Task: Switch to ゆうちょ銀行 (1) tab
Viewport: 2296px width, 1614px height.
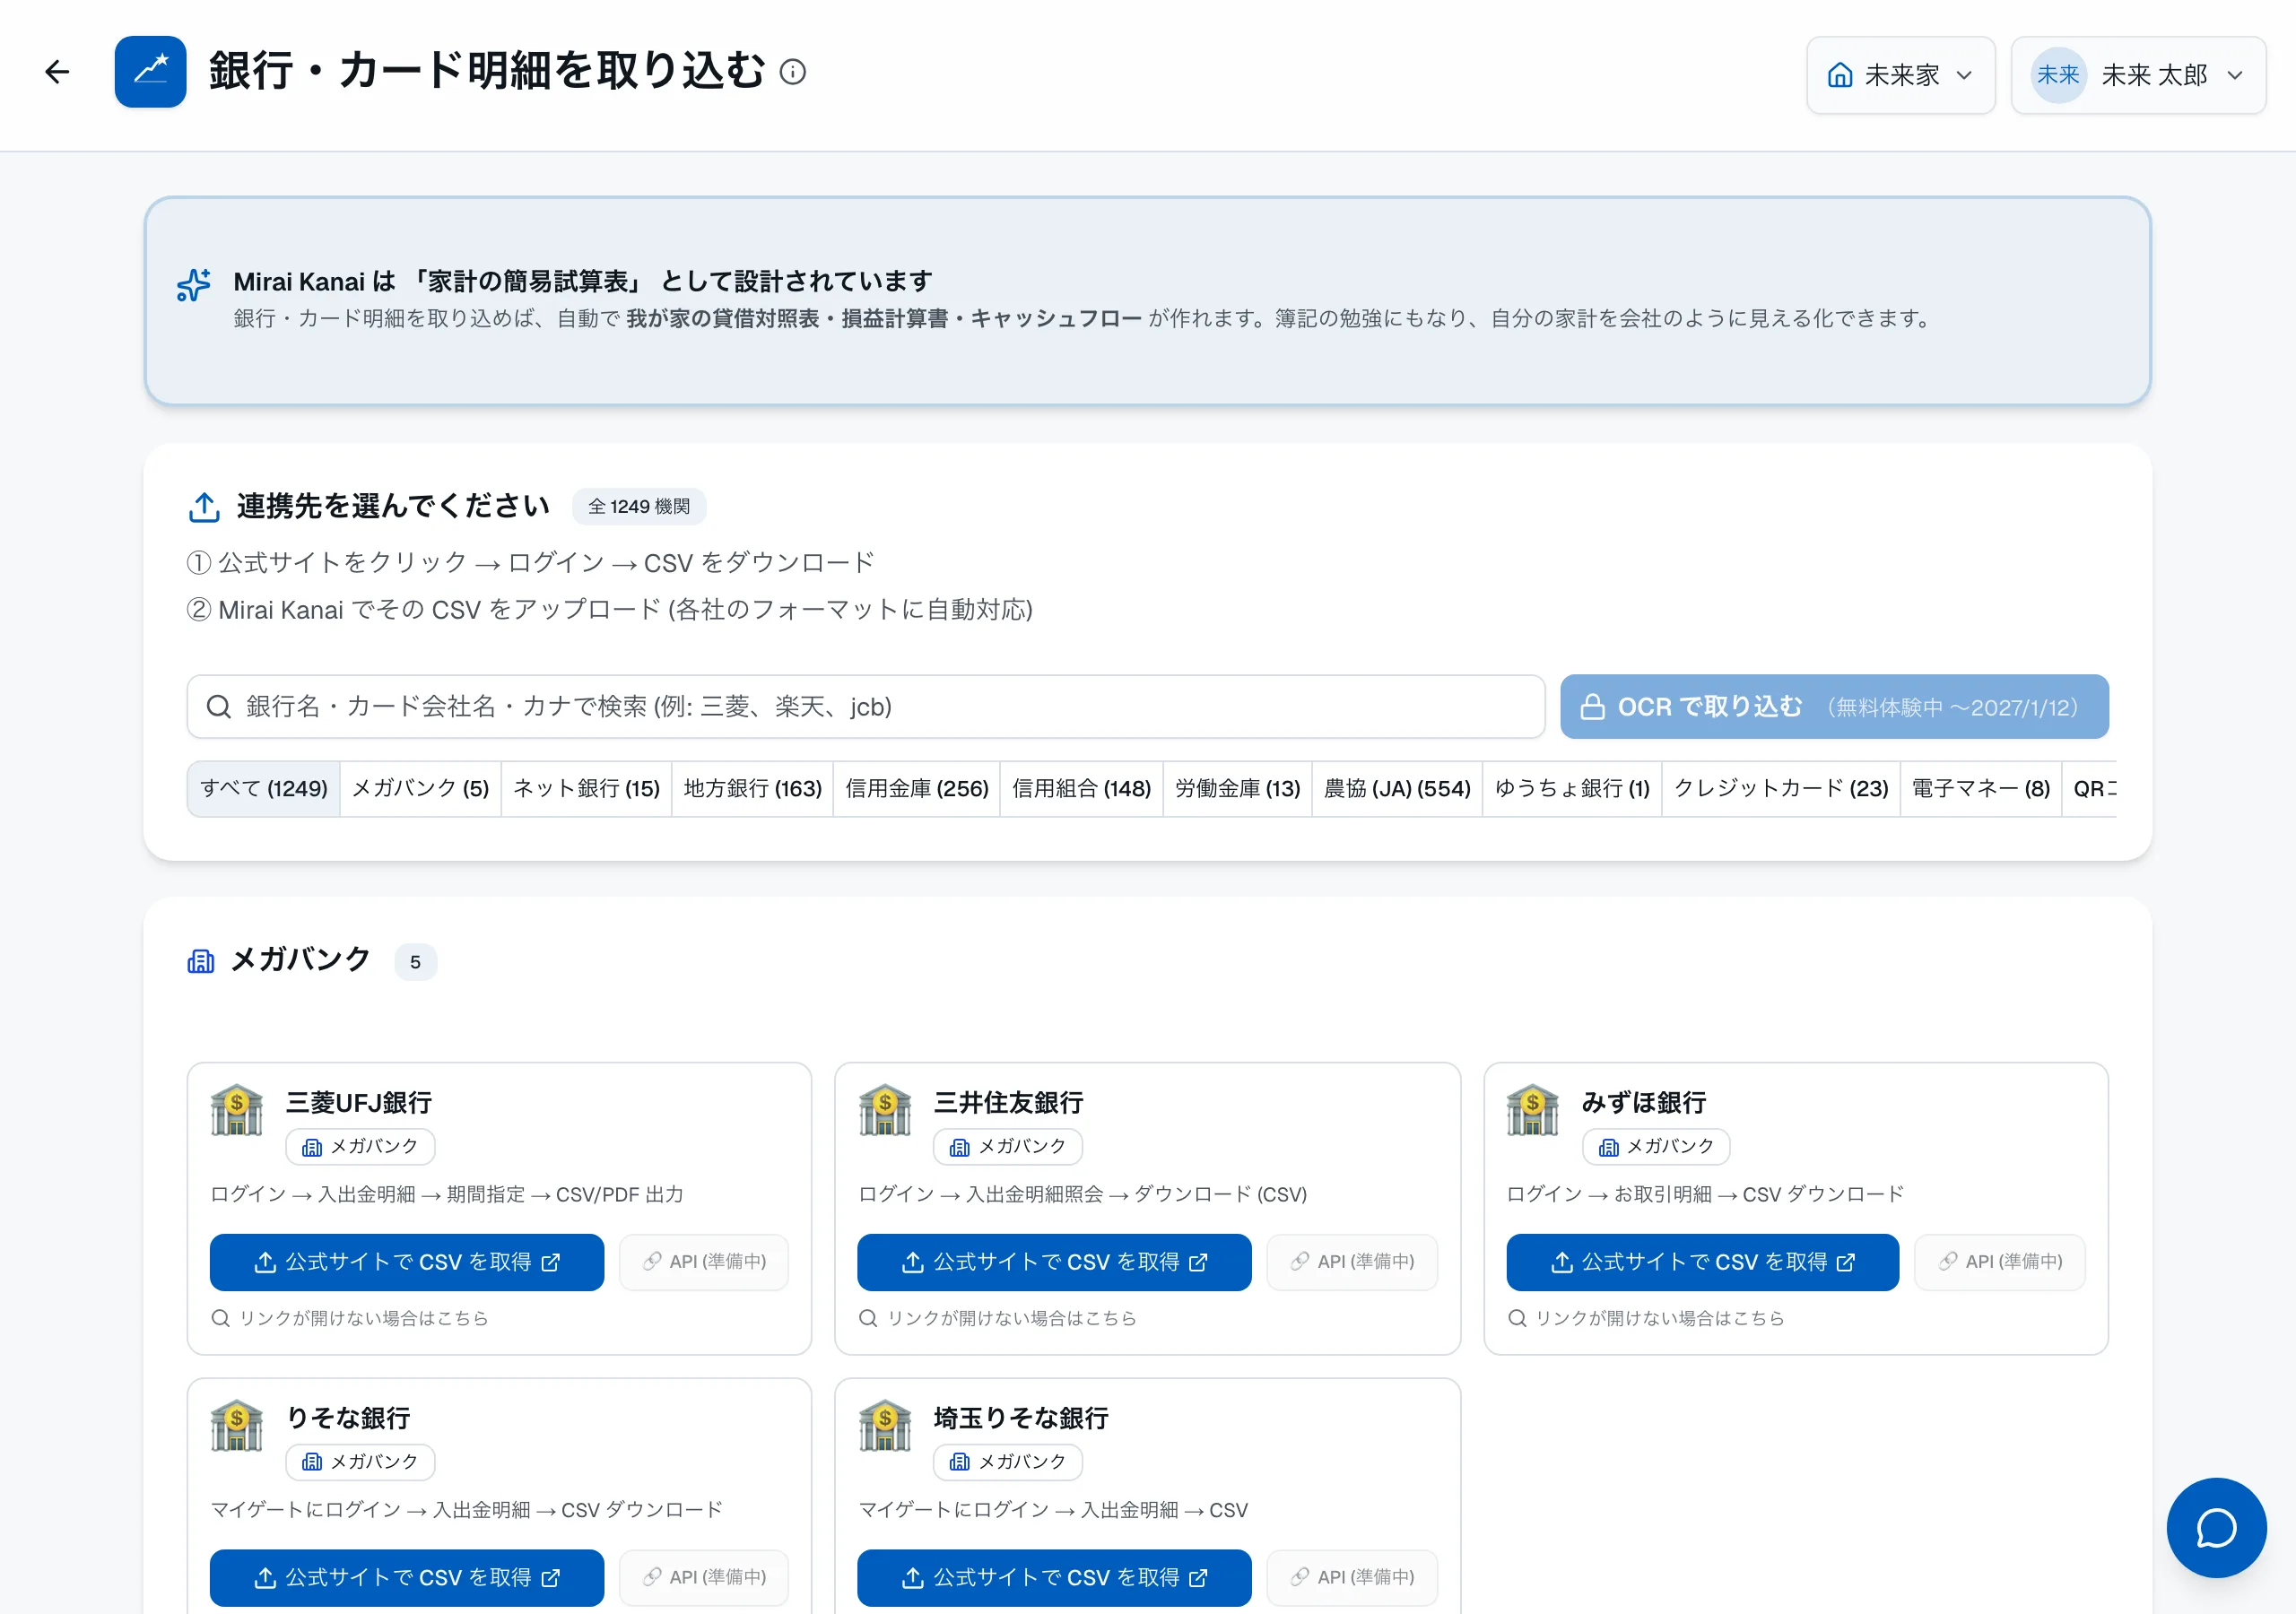Action: pyautogui.click(x=1573, y=789)
